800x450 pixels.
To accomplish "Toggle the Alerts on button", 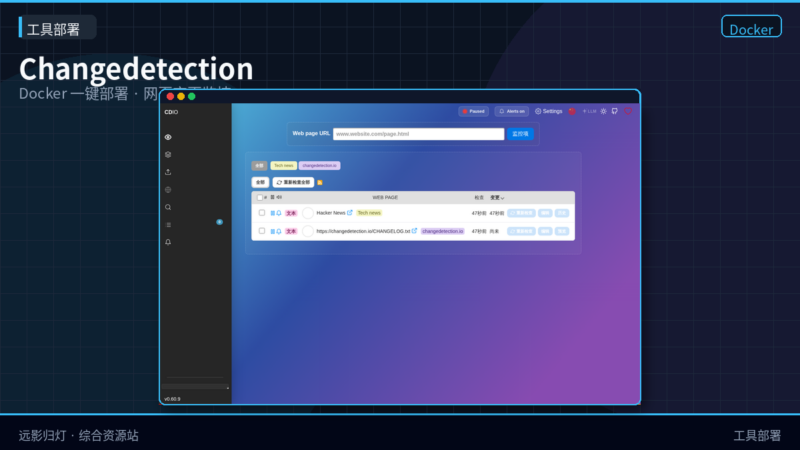I will point(512,111).
